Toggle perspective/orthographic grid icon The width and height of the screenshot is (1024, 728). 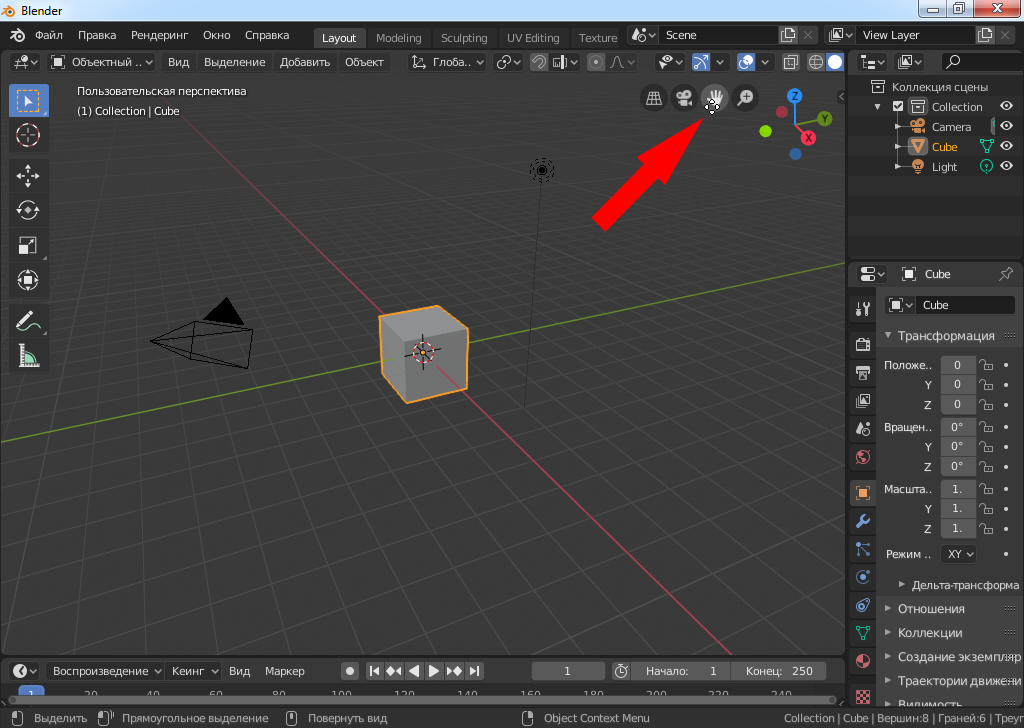click(653, 98)
